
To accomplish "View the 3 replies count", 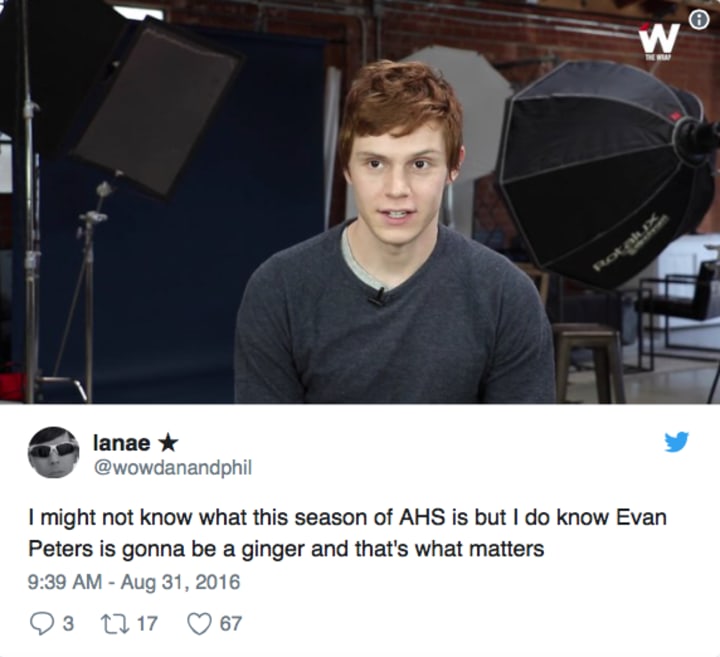I will [x=68, y=624].
